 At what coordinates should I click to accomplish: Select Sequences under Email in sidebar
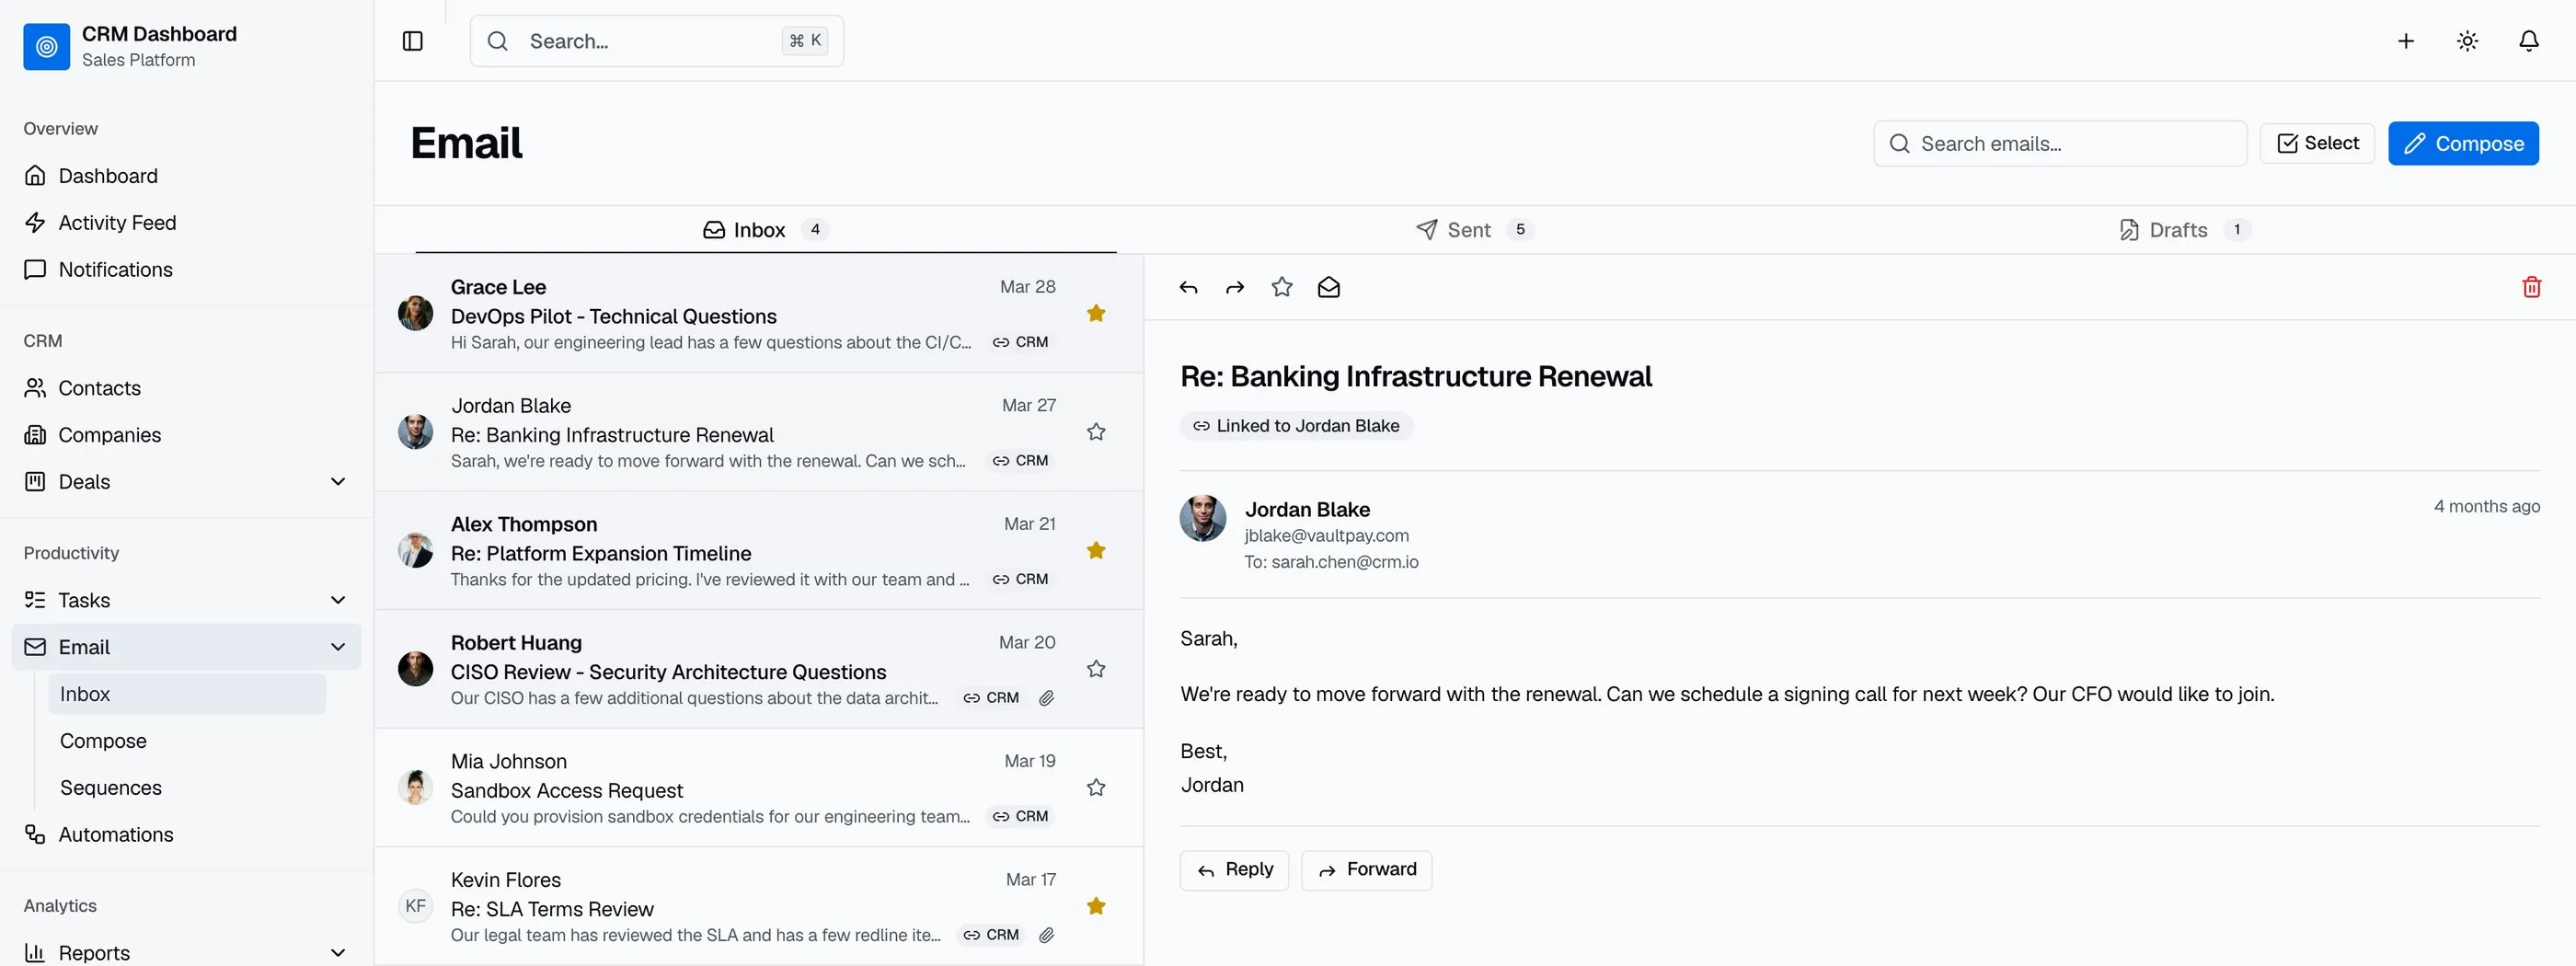click(187, 788)
